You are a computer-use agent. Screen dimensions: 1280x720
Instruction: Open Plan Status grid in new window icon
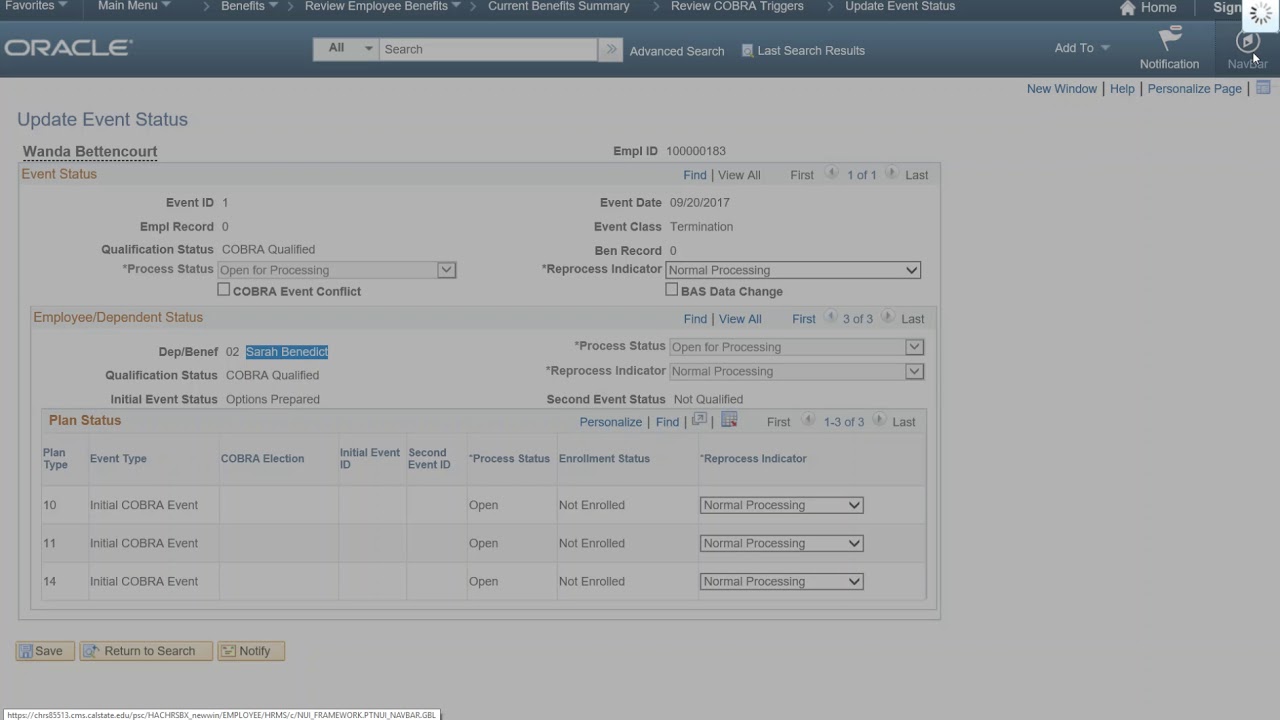point(699,420)
